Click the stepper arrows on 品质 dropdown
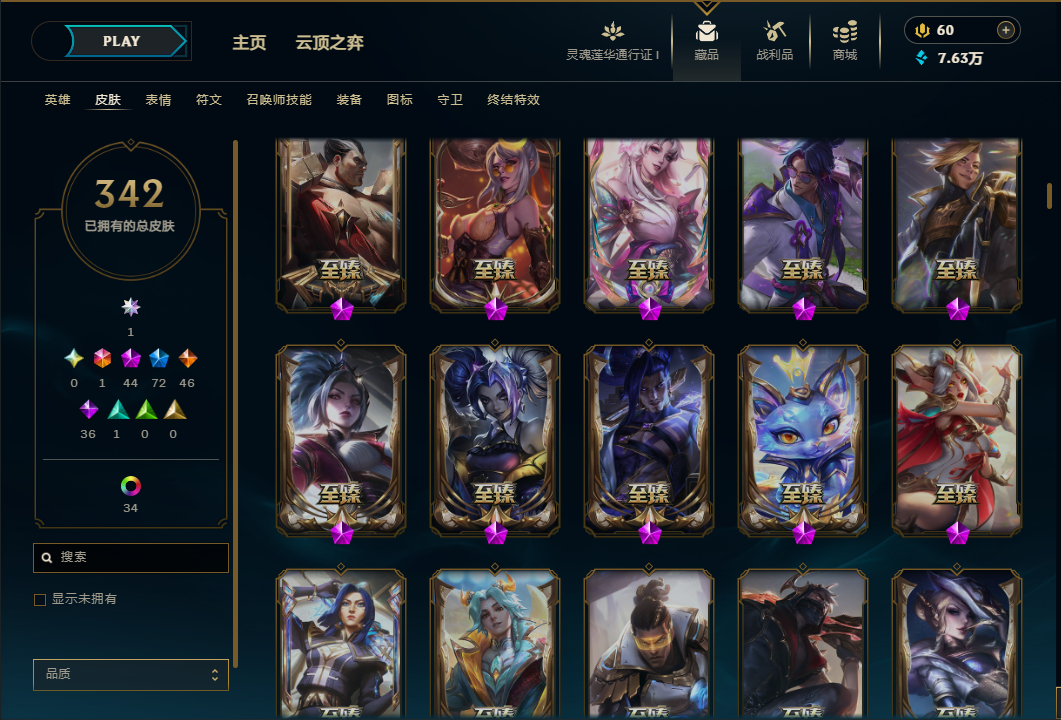Image resolution: width=1061 pixels, height=720 pixels. click(215, 675)
